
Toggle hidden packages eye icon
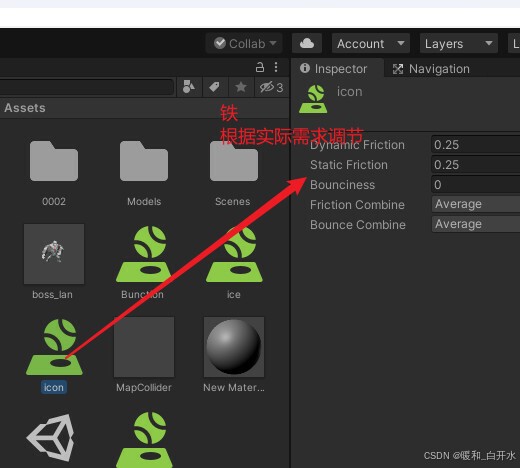pyautogui.click(x=271, y=87)
